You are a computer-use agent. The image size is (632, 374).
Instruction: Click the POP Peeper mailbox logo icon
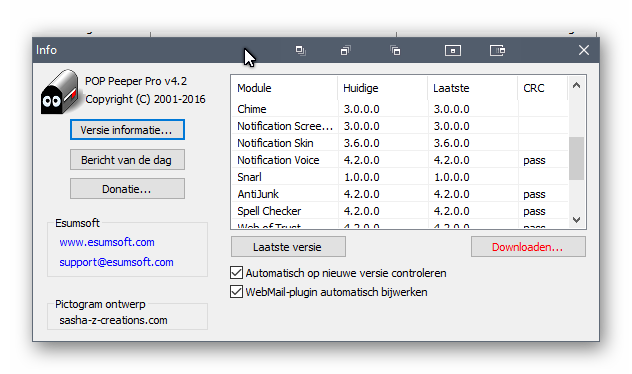coord(60,92)
